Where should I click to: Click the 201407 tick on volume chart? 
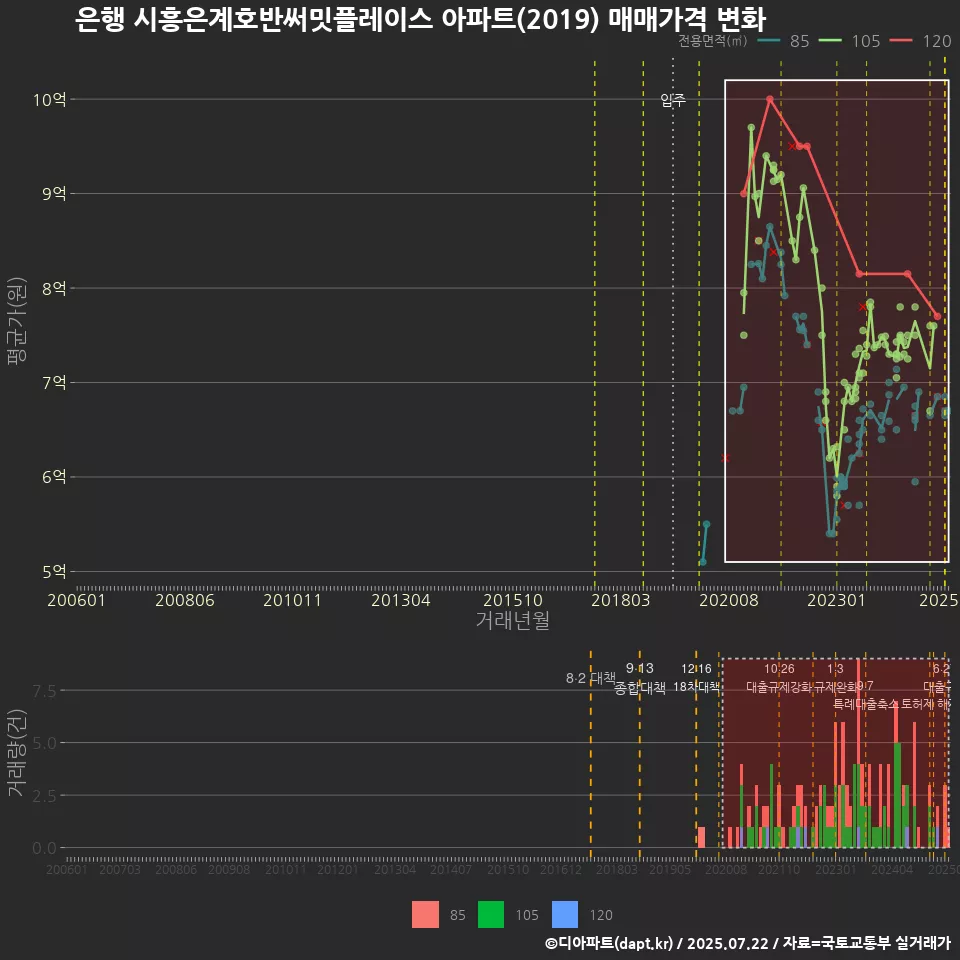451,869
